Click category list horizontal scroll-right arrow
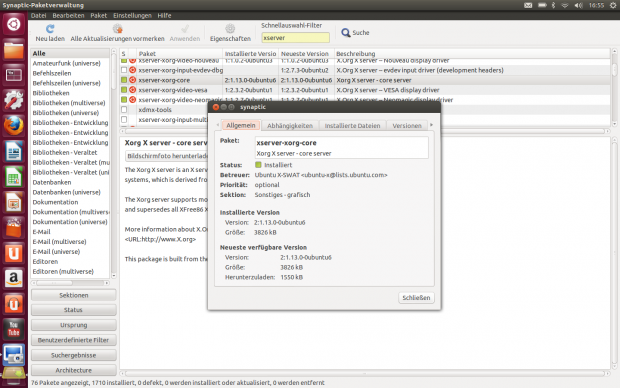Screen dimensions: 620x388 [106, 283]
